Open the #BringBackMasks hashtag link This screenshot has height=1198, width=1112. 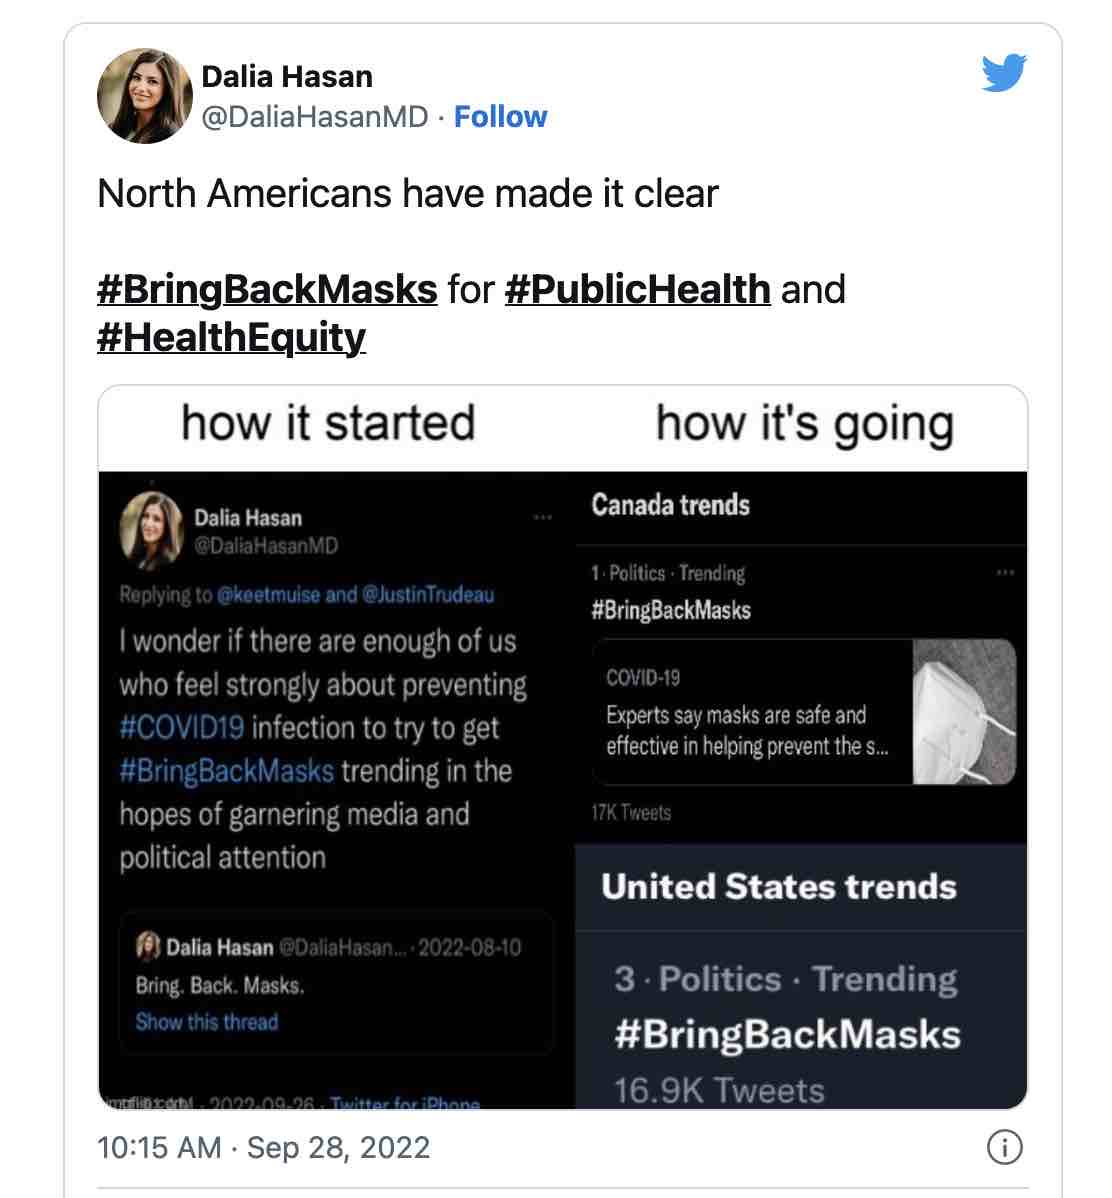coord(267,289)
